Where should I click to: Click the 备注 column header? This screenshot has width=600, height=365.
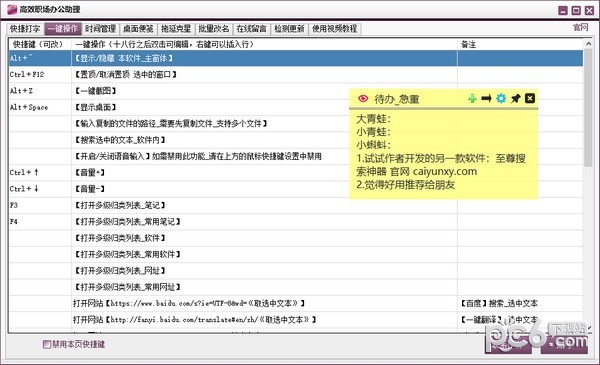(x=520, y=44)
